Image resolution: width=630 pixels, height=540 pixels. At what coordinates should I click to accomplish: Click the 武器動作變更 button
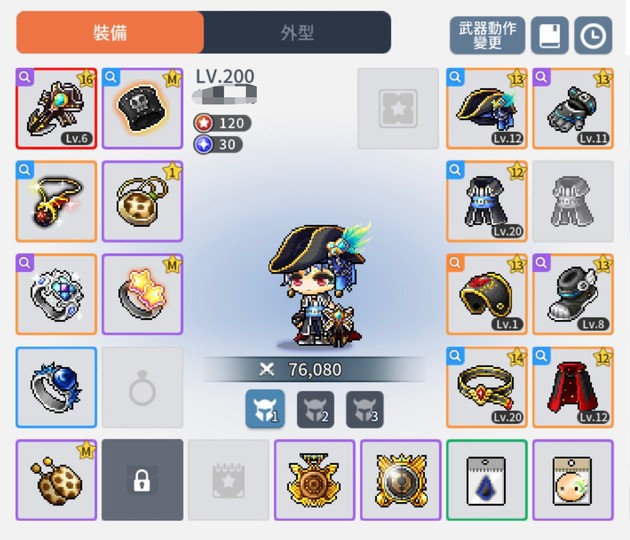click(487, 35)
